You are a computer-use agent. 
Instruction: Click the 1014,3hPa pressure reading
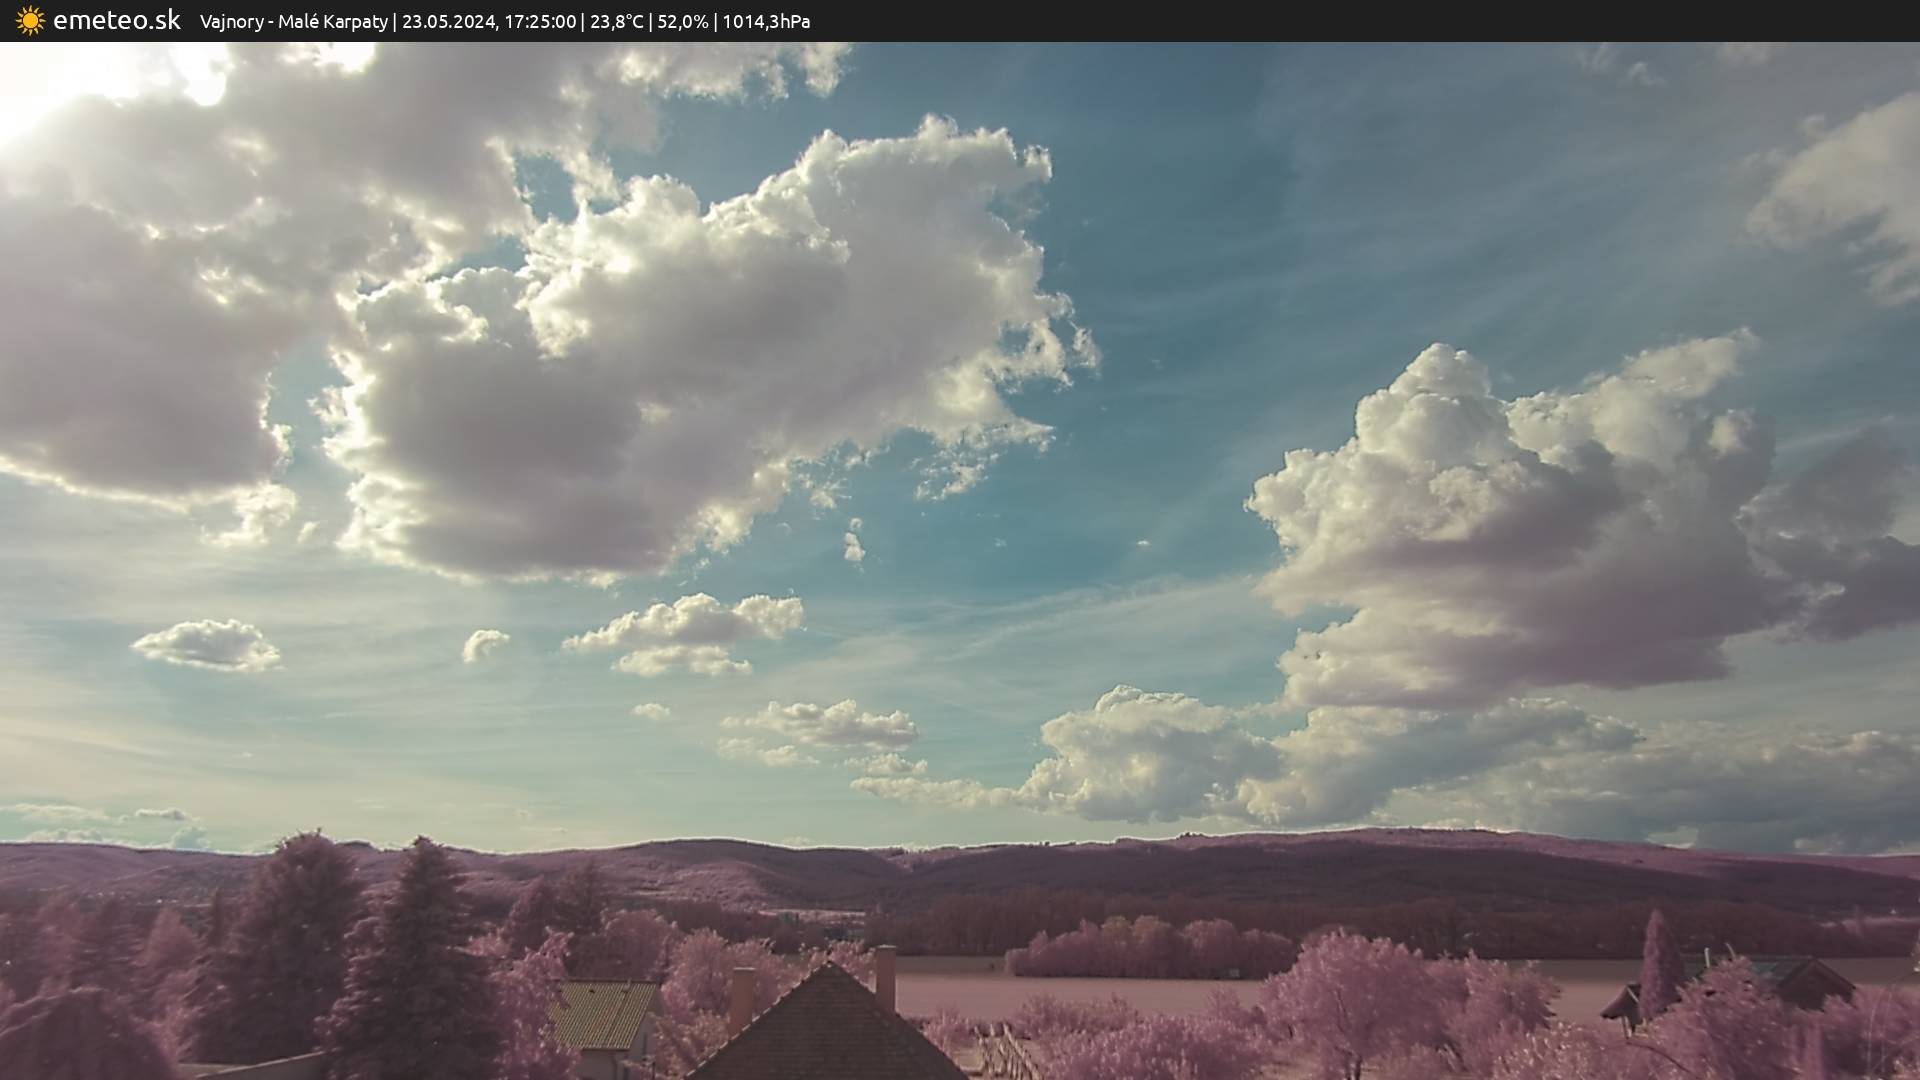coord(766,22)
